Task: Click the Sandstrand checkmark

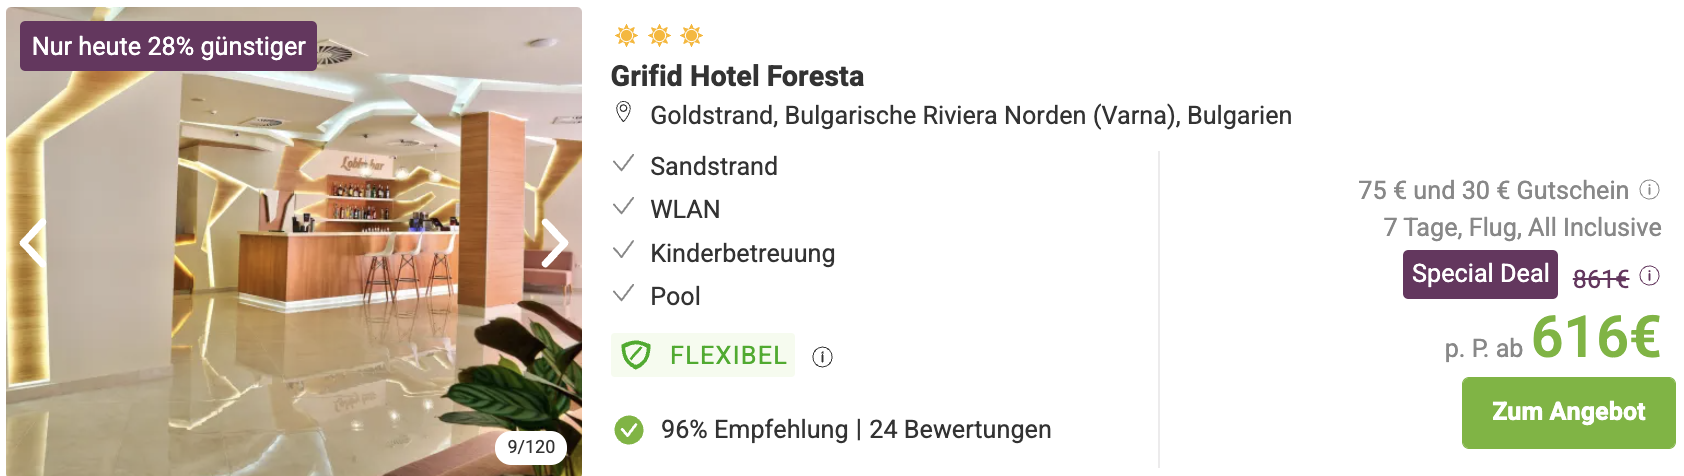Action: (x=624, y=163)
